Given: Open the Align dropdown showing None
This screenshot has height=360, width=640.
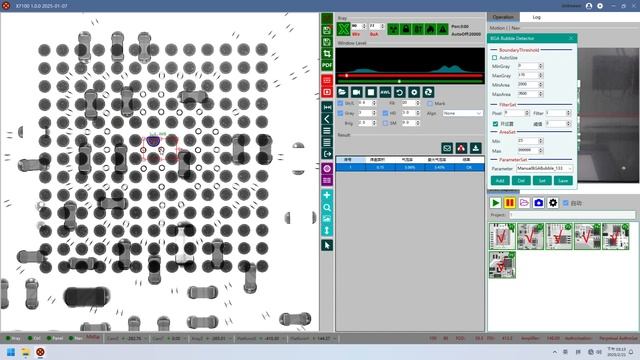Looking at the screenshot, I should 462,113.
